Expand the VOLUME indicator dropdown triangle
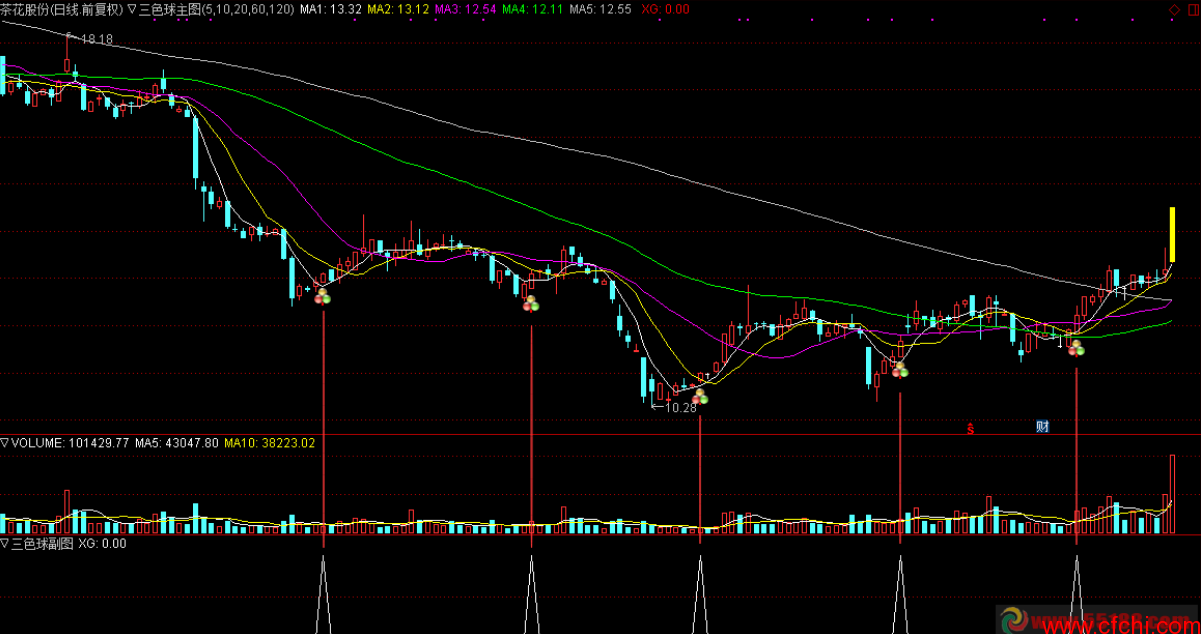Viewport: 1201px width, 634px height. click(x=5, y=442)
